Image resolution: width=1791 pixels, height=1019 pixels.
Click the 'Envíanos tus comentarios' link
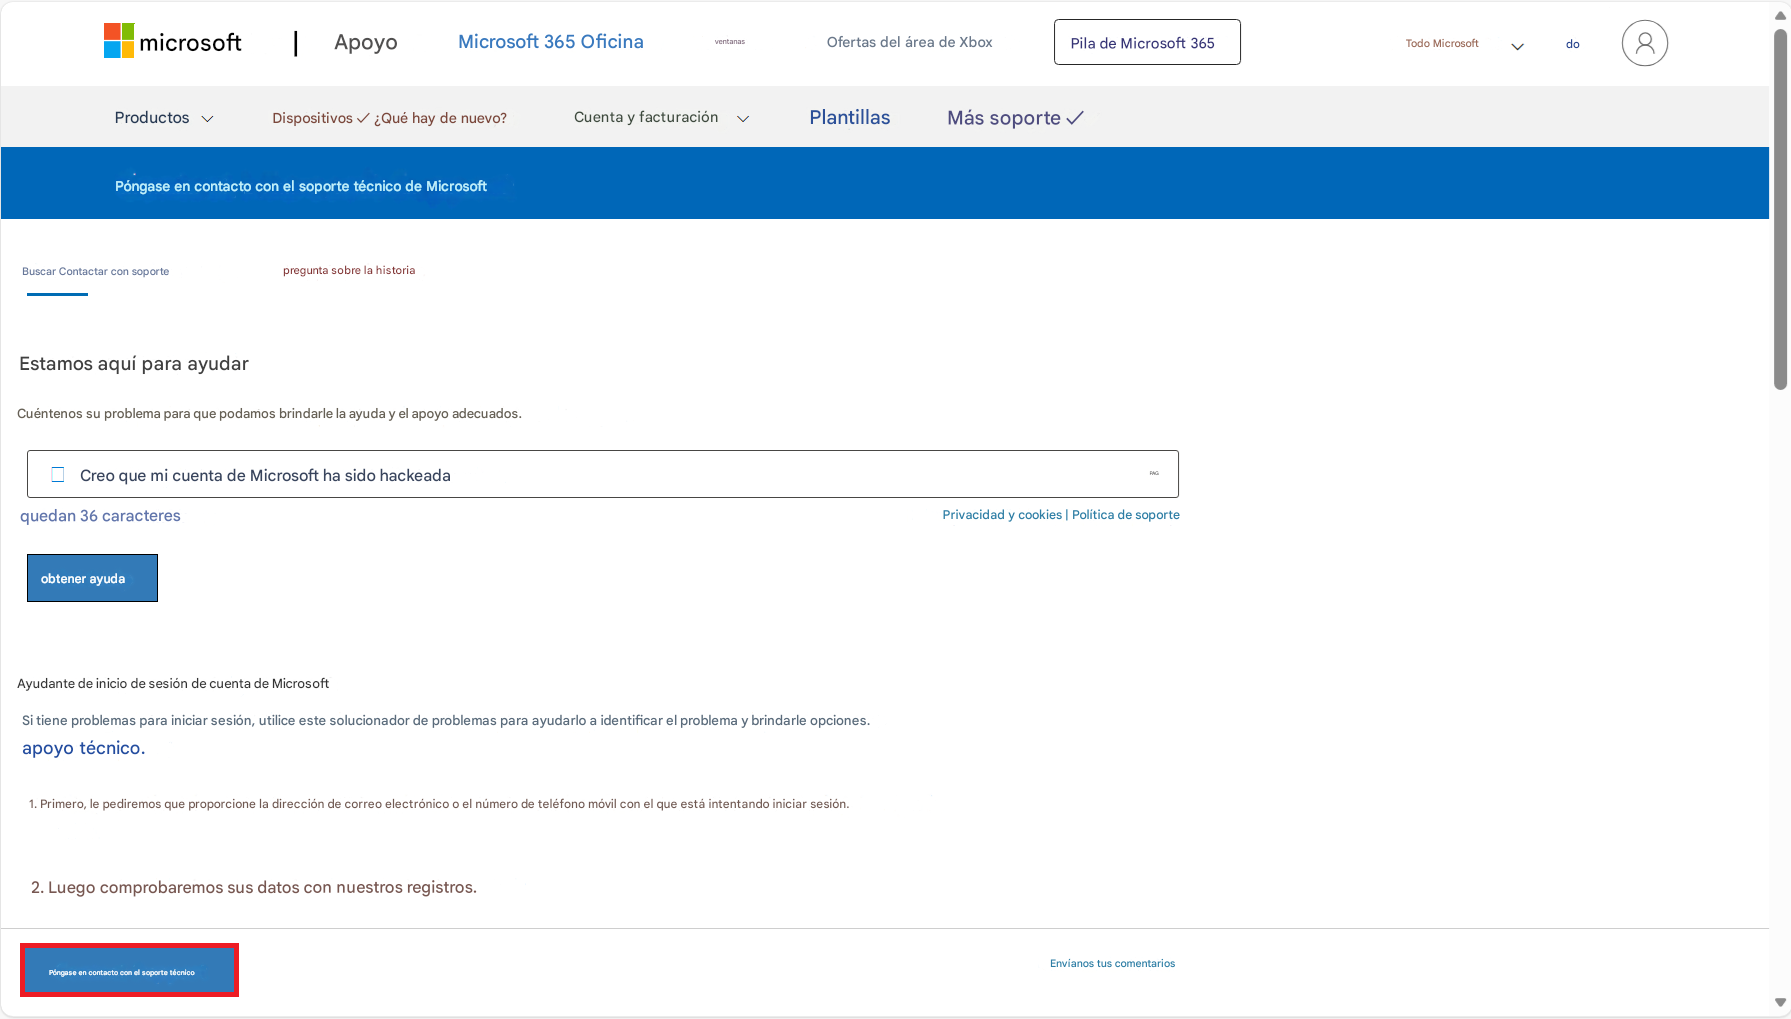pos(1112,963)
